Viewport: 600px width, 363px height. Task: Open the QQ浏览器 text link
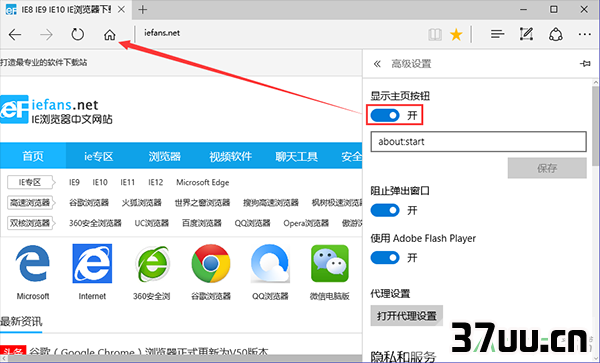[x=253, y=223]
